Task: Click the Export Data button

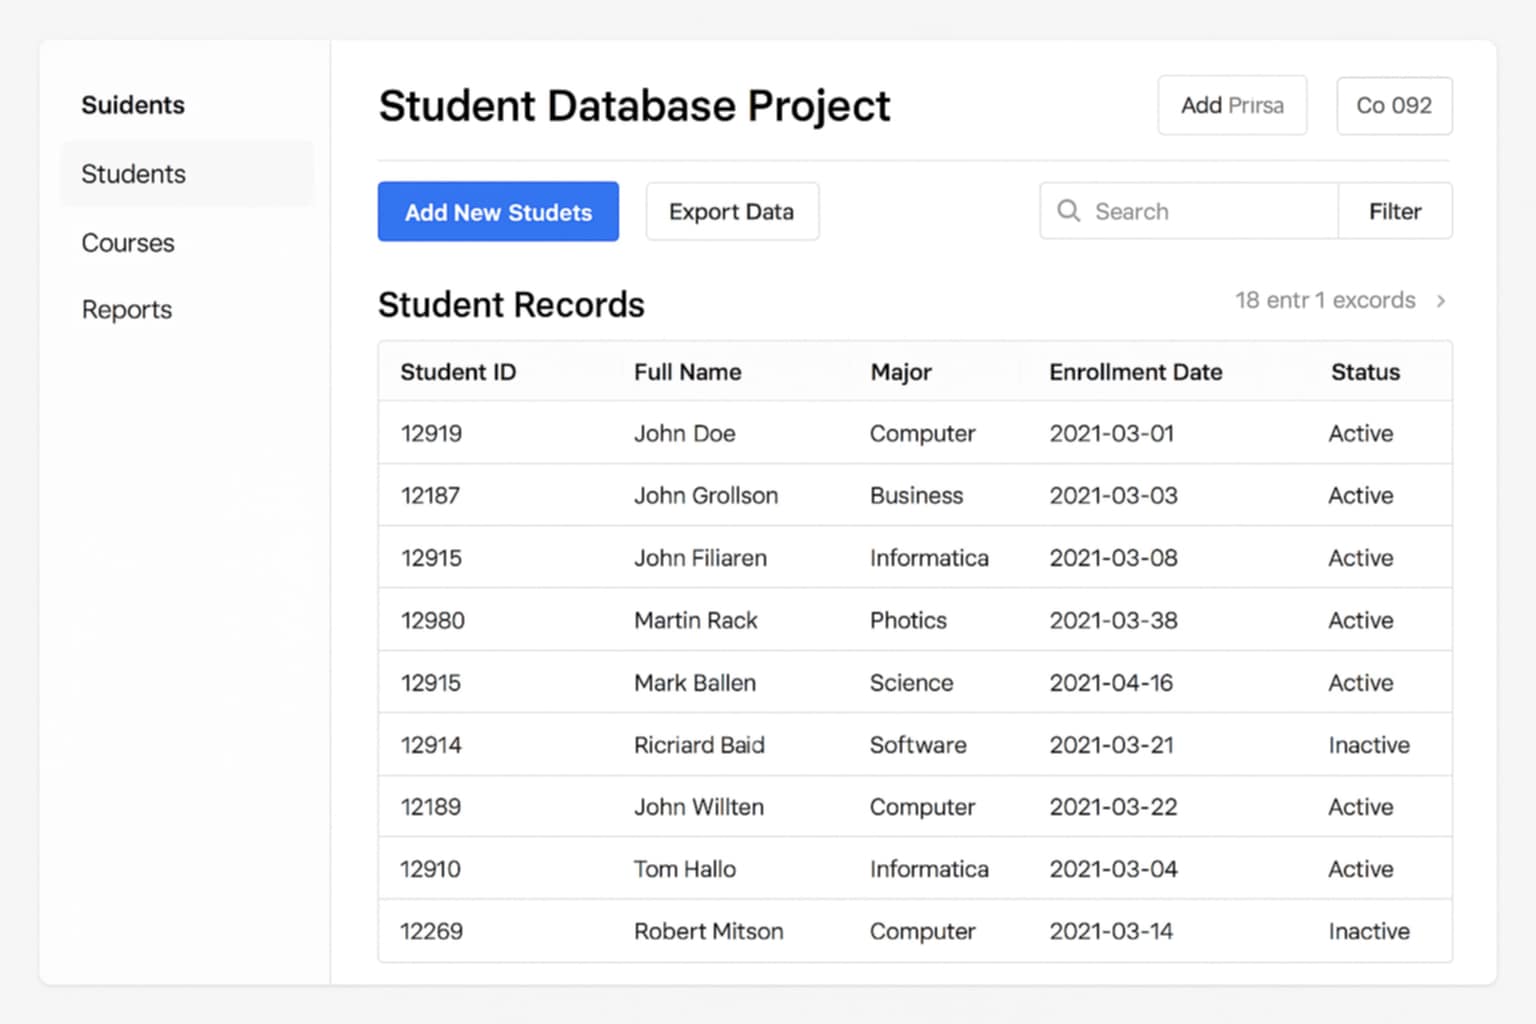Action: (732, 211)
